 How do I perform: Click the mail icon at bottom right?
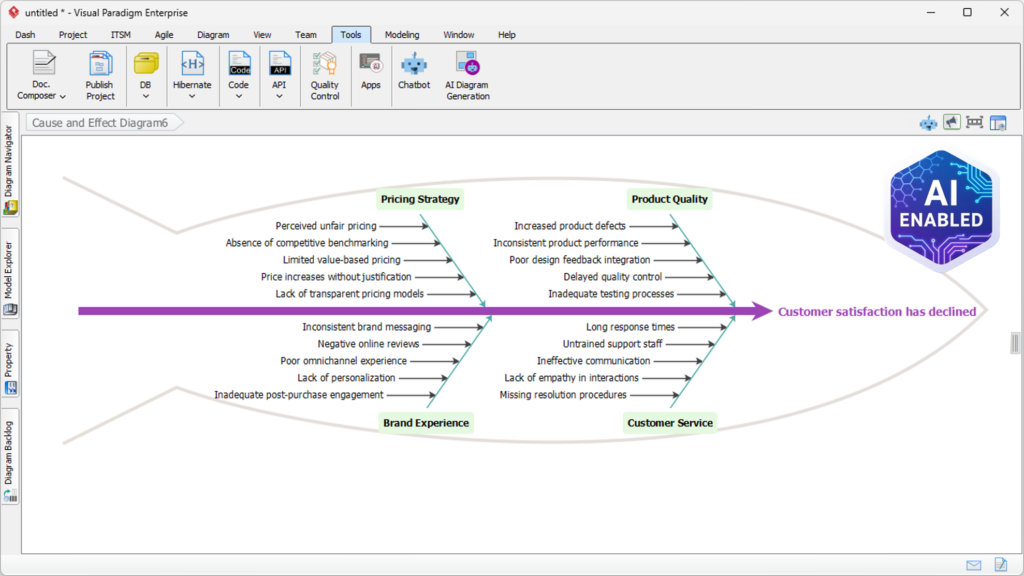coord(974,564)
